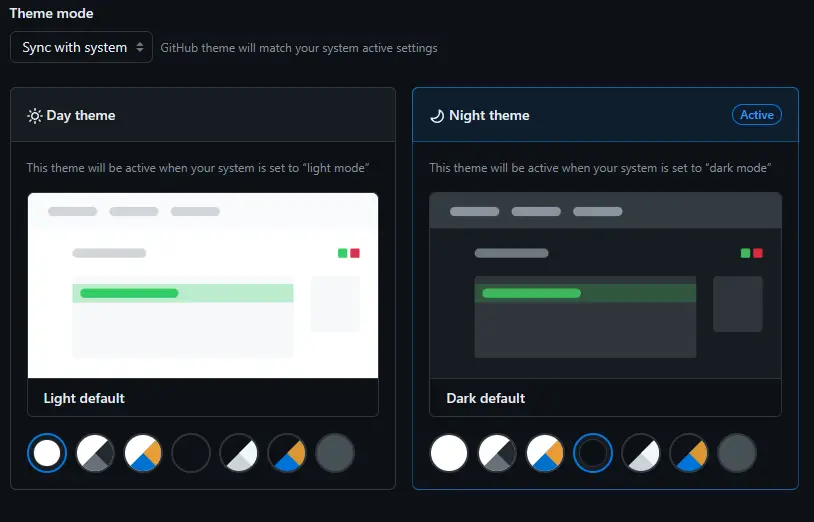Image resolution: width=814 pixels, height=522 pixels.
Task: Click the sun icon beside Day theme
Action: 35,116
